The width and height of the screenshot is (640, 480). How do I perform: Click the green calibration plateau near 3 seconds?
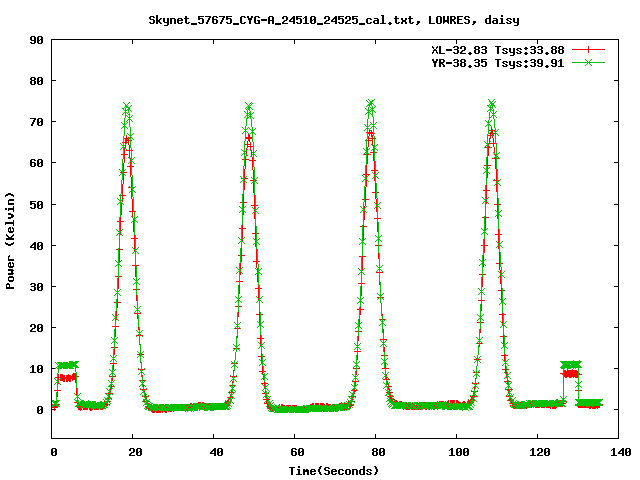click(67, 365)
